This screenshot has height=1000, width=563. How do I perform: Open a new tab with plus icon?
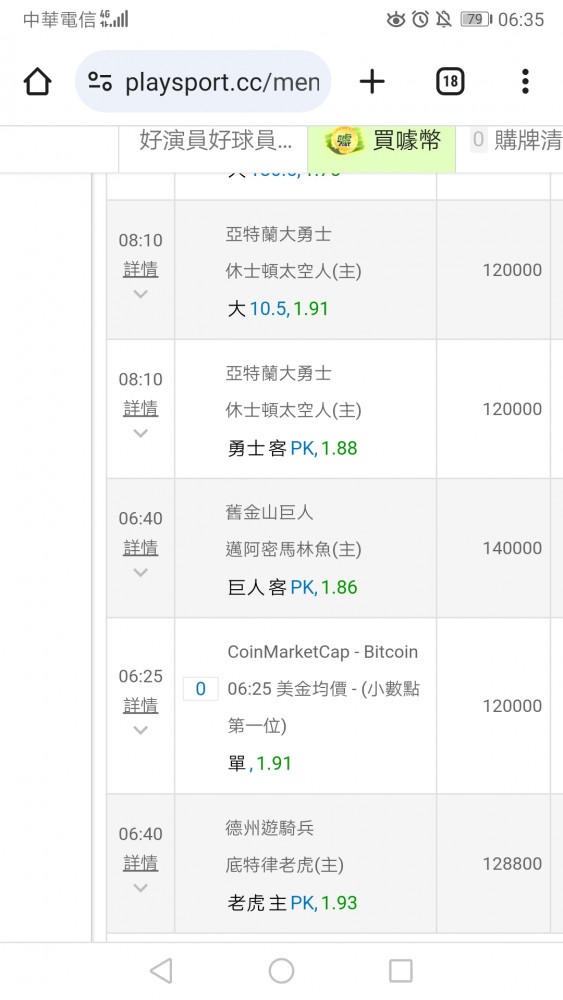click(x=372, y=82)
